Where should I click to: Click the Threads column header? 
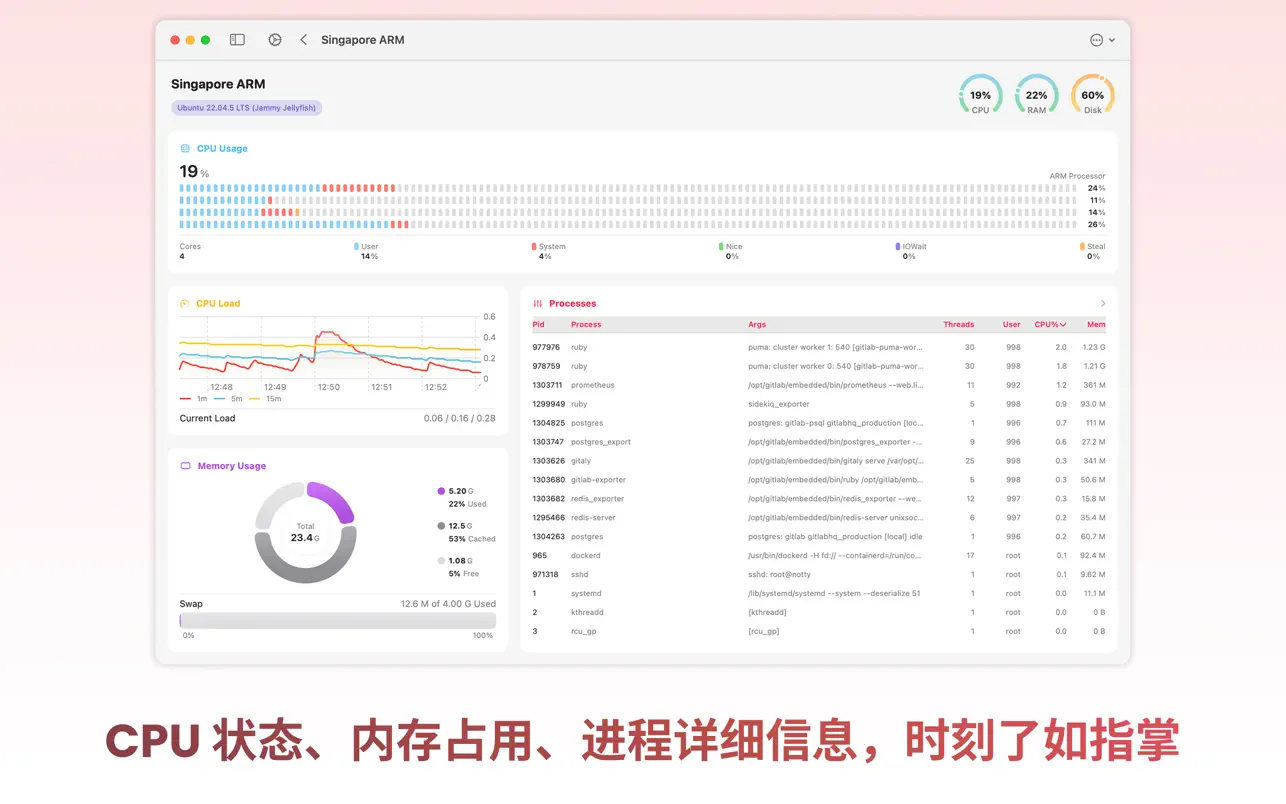pos(958,325)
